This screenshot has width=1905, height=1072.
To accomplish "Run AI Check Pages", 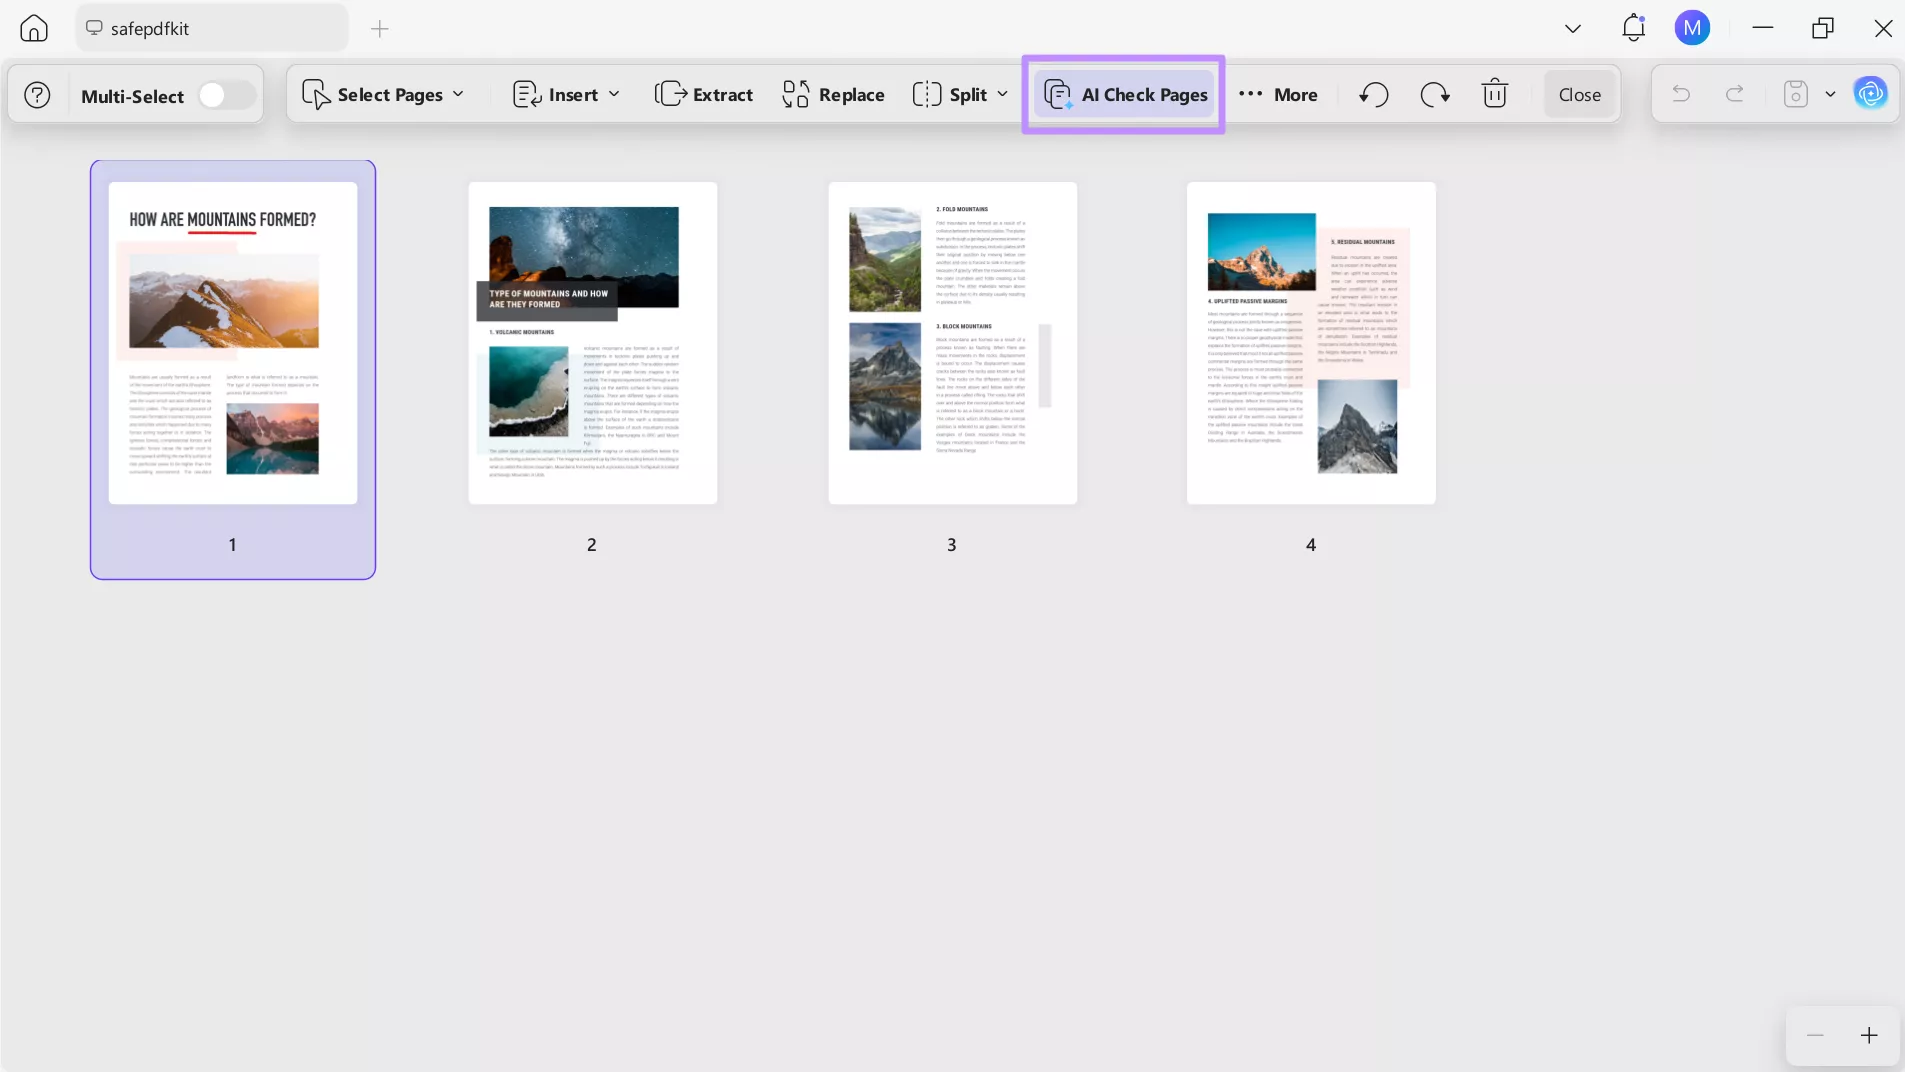I will 1124,94.
